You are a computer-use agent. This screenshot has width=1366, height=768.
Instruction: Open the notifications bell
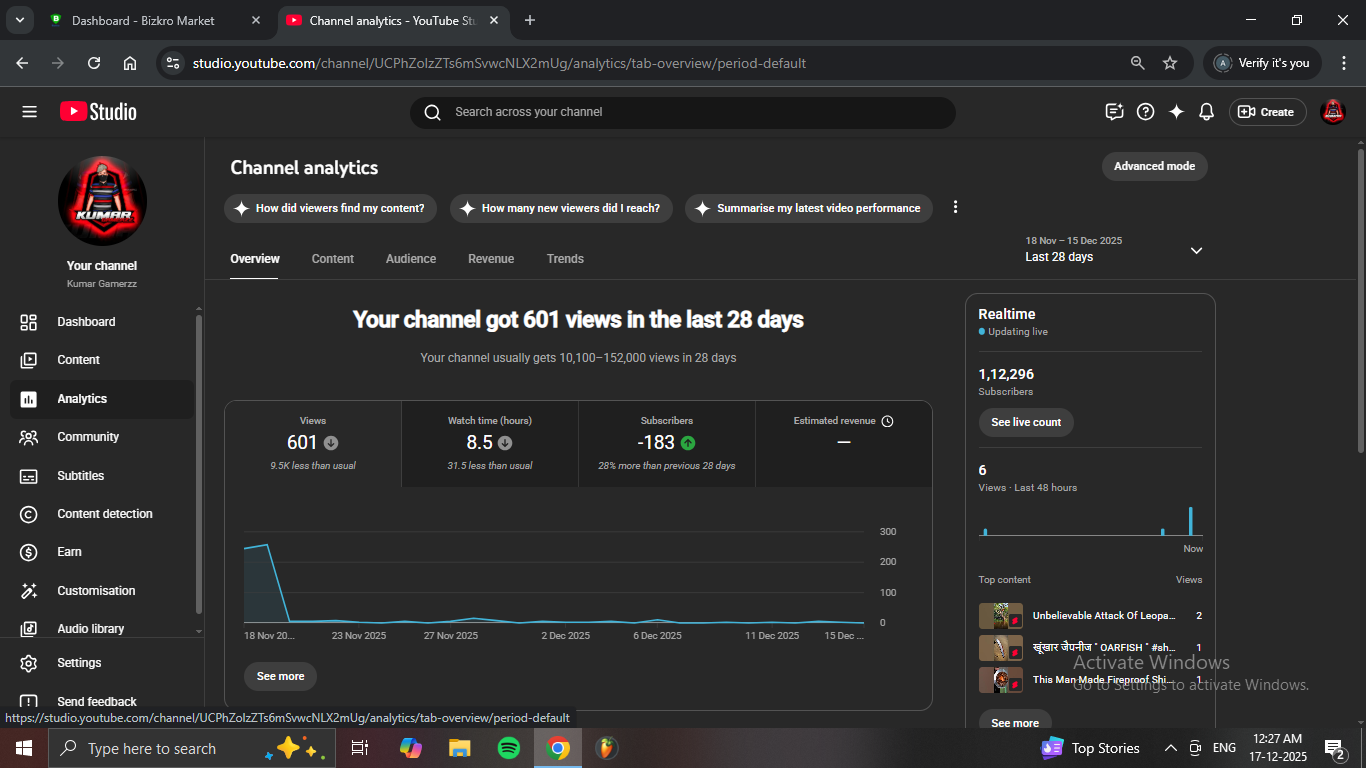(x=1206, y=112)
